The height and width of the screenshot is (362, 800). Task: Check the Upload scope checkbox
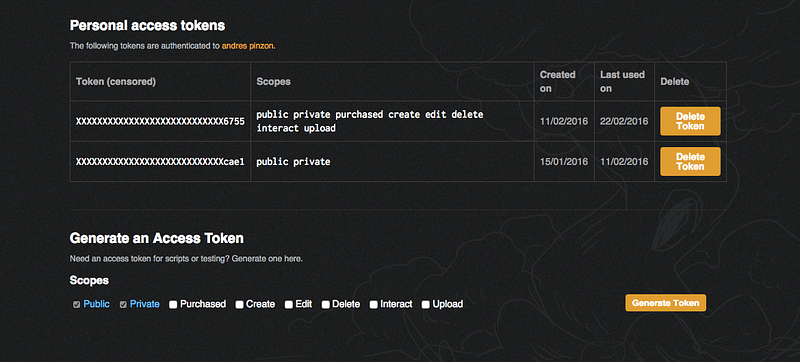coord(426,304)
